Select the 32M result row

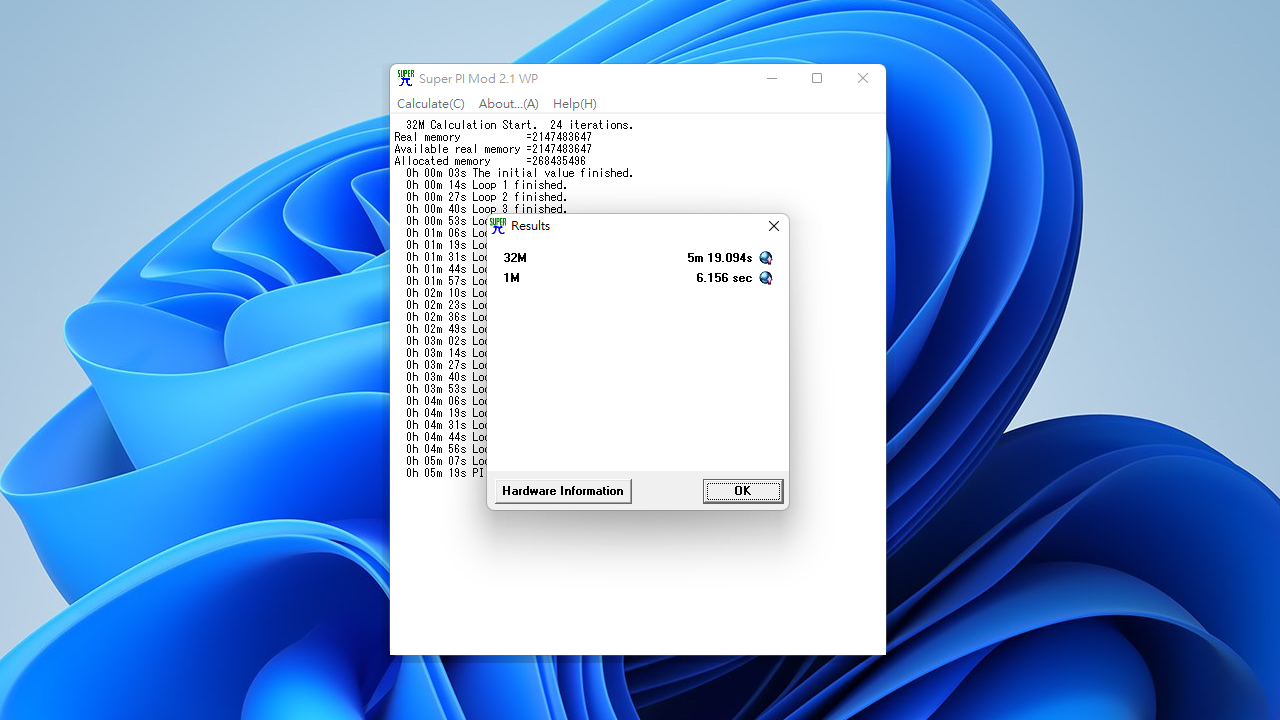tap(514, 257)
